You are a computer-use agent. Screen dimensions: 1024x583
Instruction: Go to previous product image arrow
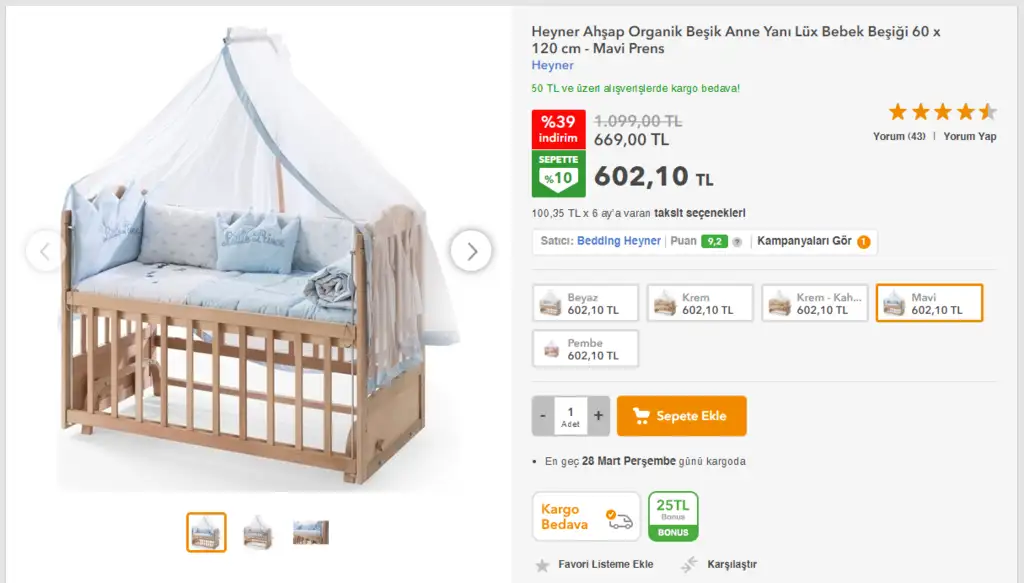point(45,251)
